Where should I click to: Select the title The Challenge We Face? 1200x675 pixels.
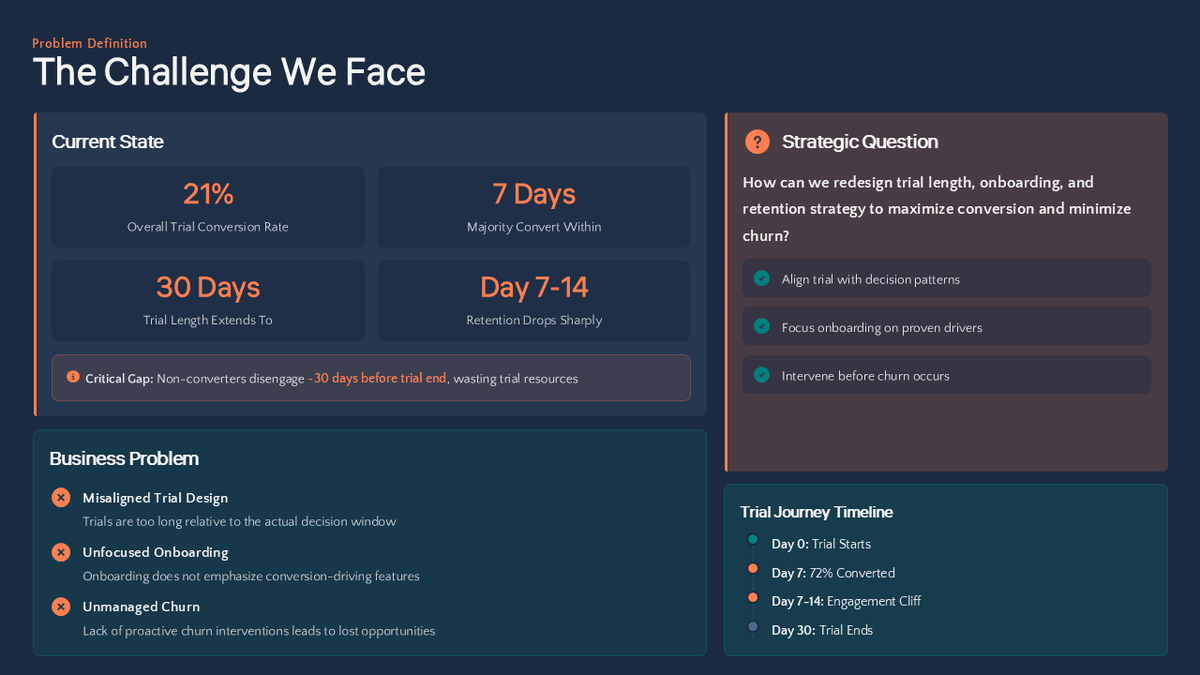pos(229,72)
